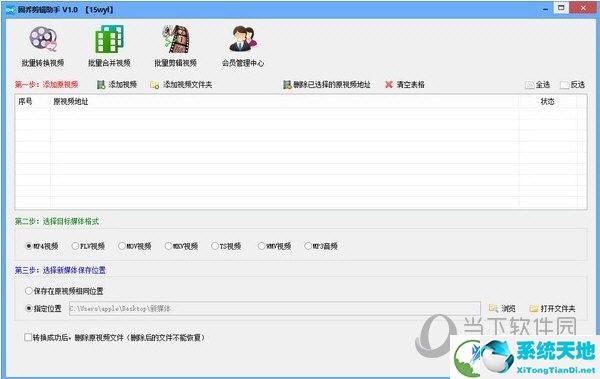The width and height of the screenshot is (600, 379).
Task: Click 全选 select all button
Action: tap(538, 85)
